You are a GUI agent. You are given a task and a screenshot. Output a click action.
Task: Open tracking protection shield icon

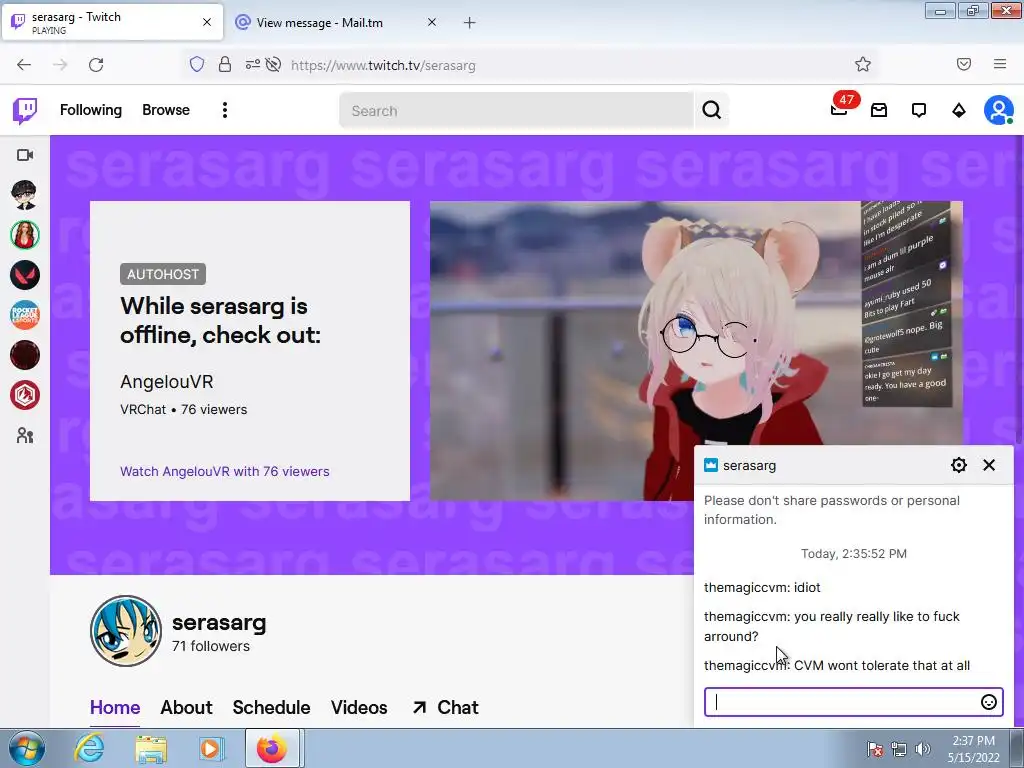(197, 64)
